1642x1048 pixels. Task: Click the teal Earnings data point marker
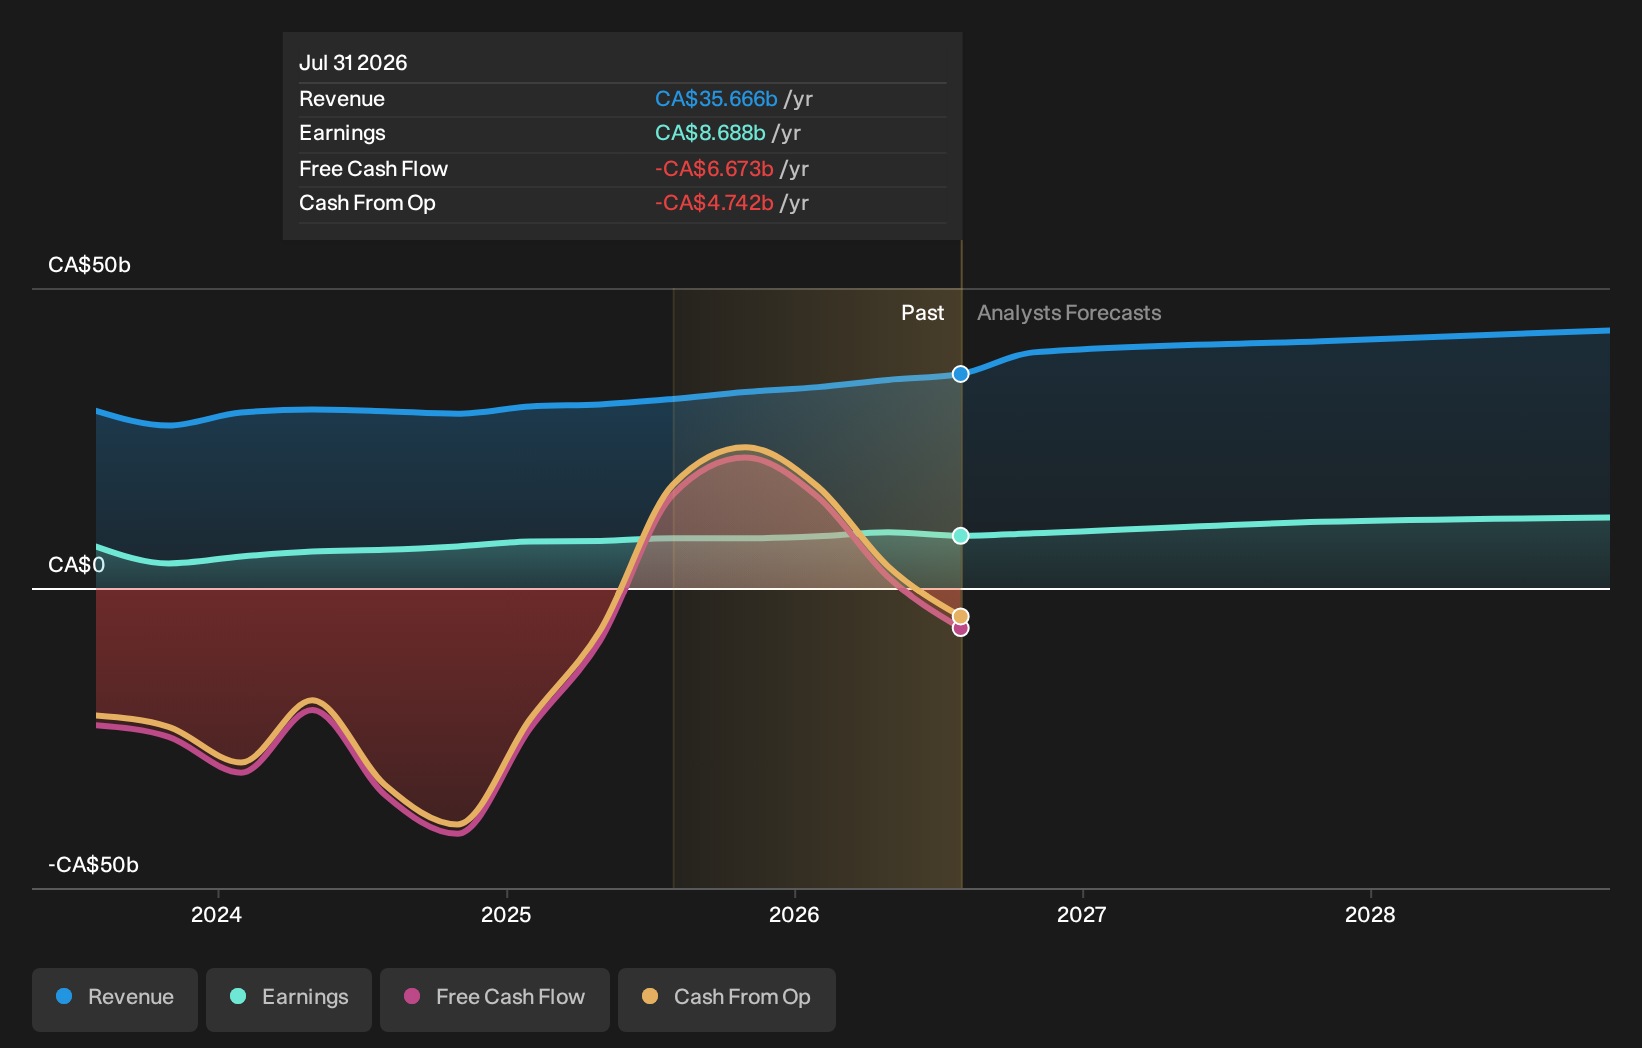pos(960,536)
